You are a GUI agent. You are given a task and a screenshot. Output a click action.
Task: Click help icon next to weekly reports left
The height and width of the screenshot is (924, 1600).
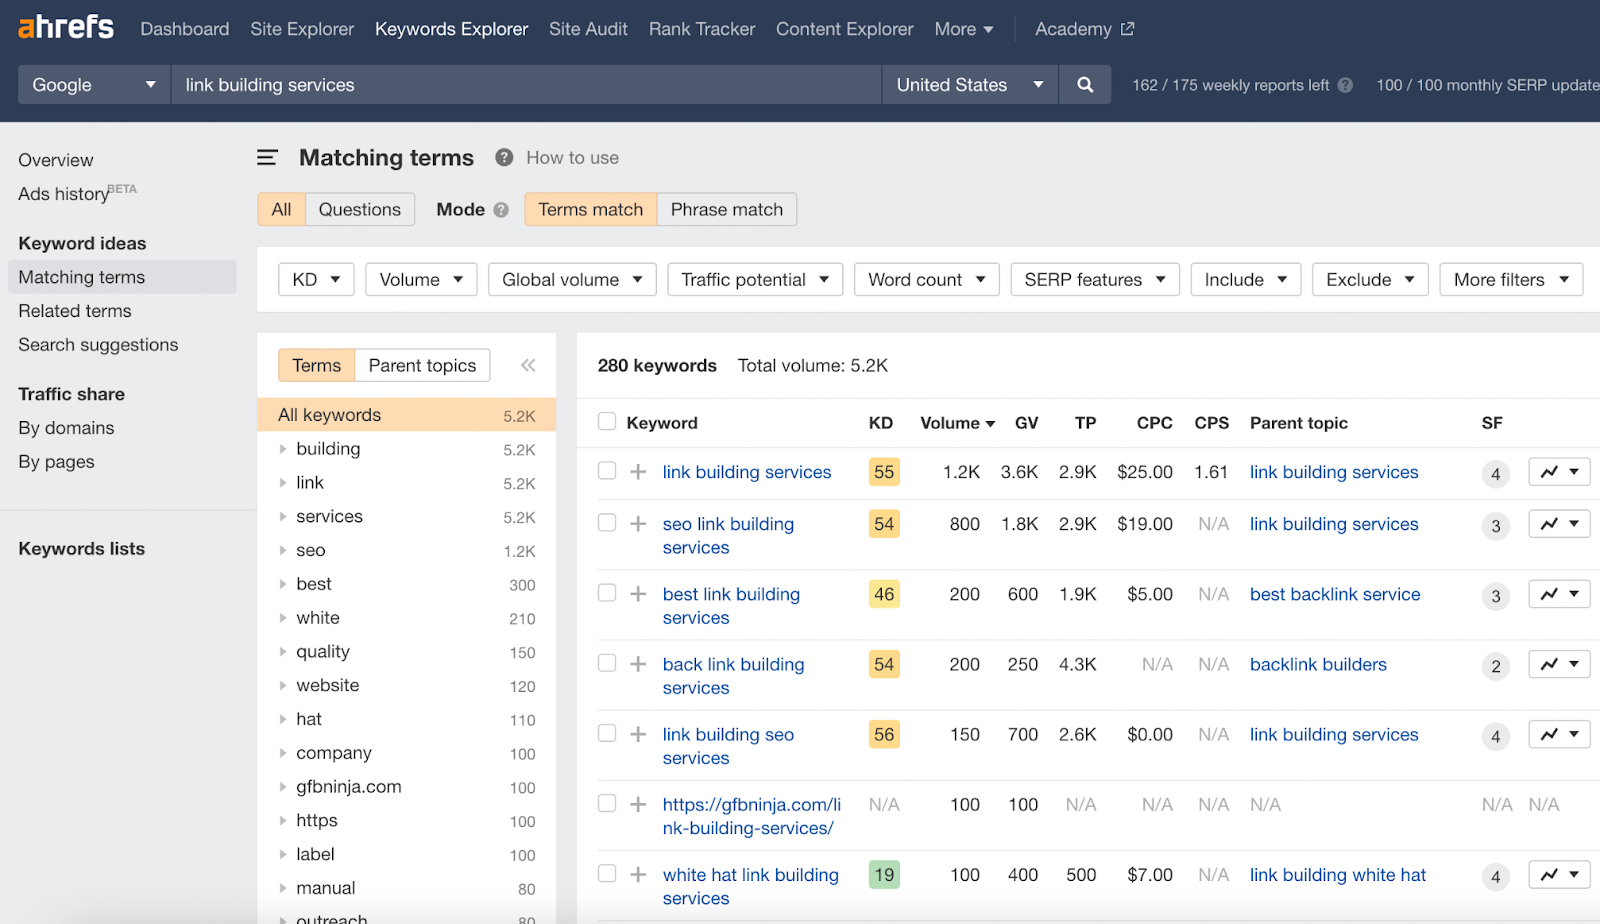pos(1345,86)
